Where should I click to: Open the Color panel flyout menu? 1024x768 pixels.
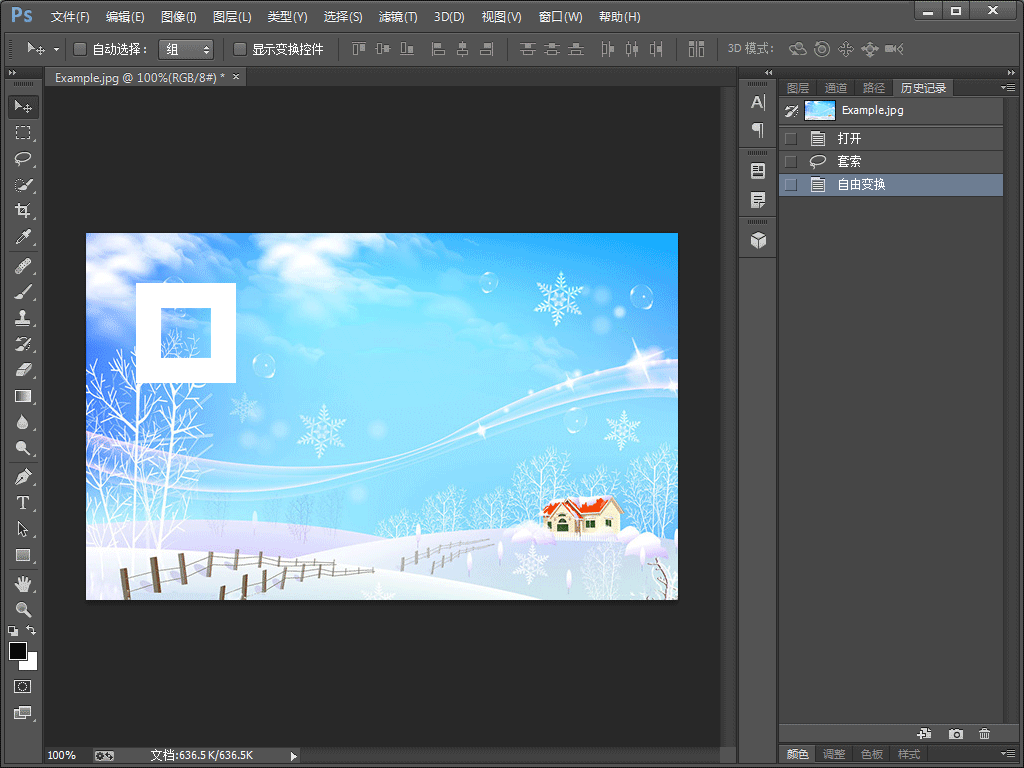click(1008, 754)
